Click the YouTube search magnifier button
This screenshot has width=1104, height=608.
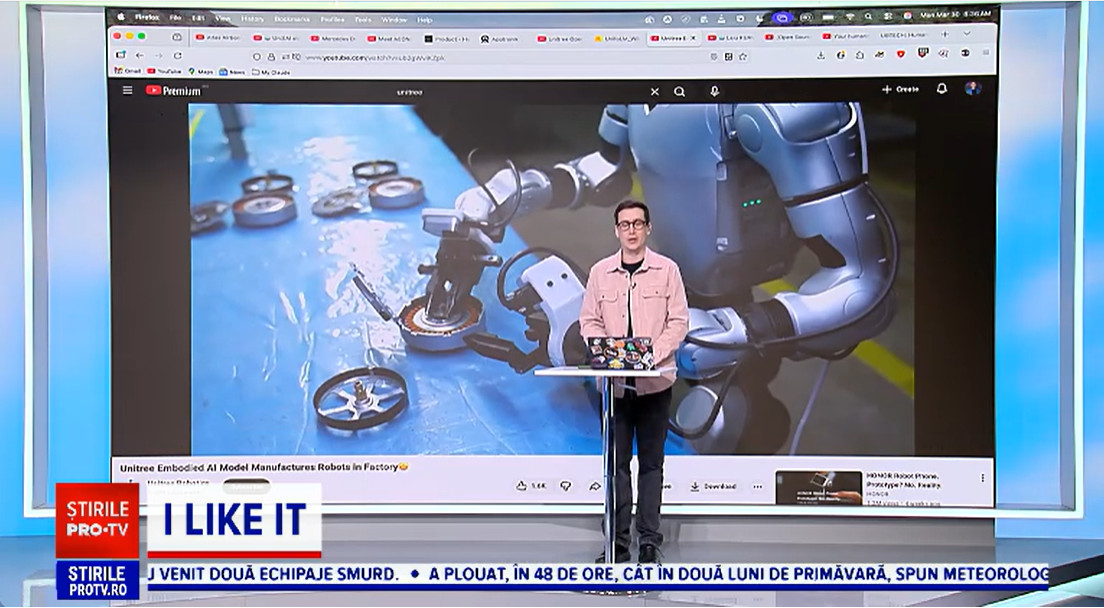680,91
